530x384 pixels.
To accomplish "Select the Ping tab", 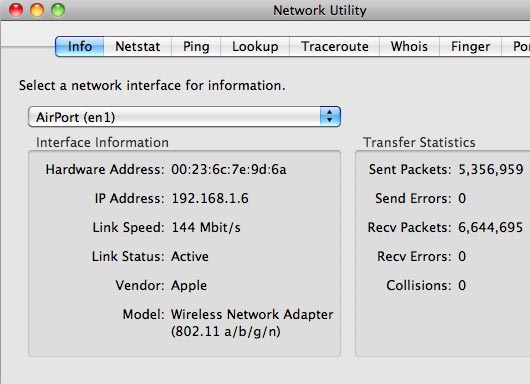I will coord(196,46).
